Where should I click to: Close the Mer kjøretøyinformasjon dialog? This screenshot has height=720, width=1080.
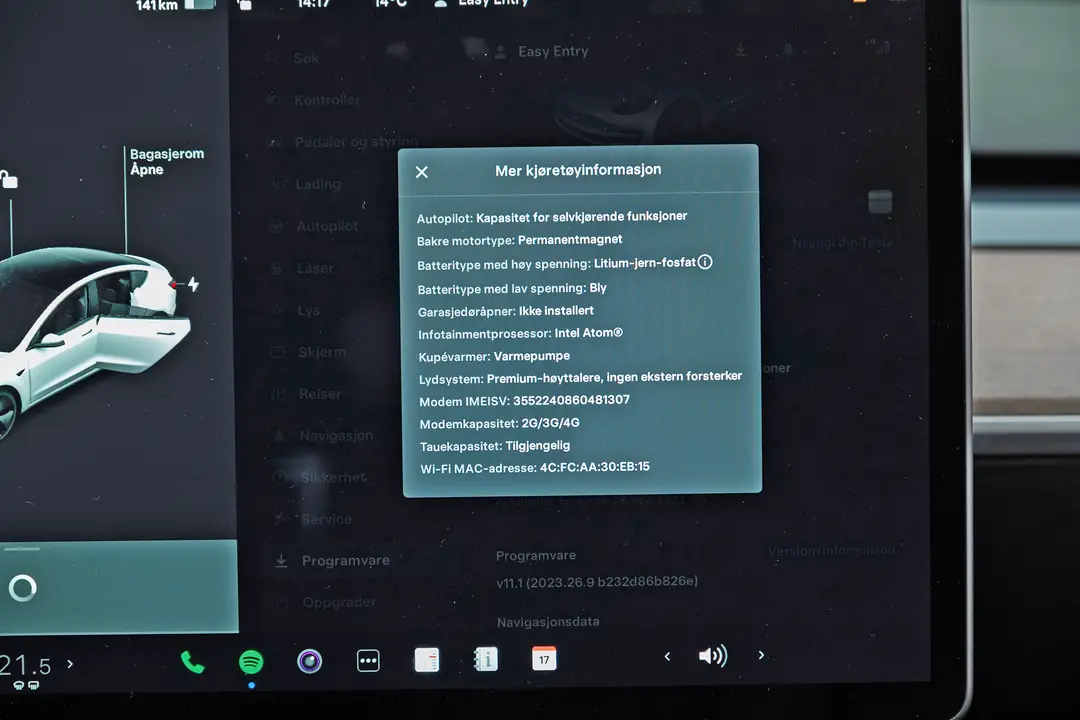422,172
